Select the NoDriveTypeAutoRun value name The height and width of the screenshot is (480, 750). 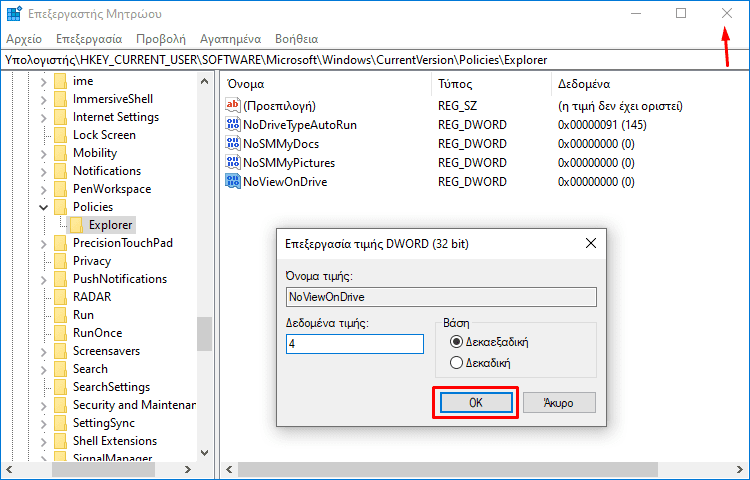tap(300, 125)
